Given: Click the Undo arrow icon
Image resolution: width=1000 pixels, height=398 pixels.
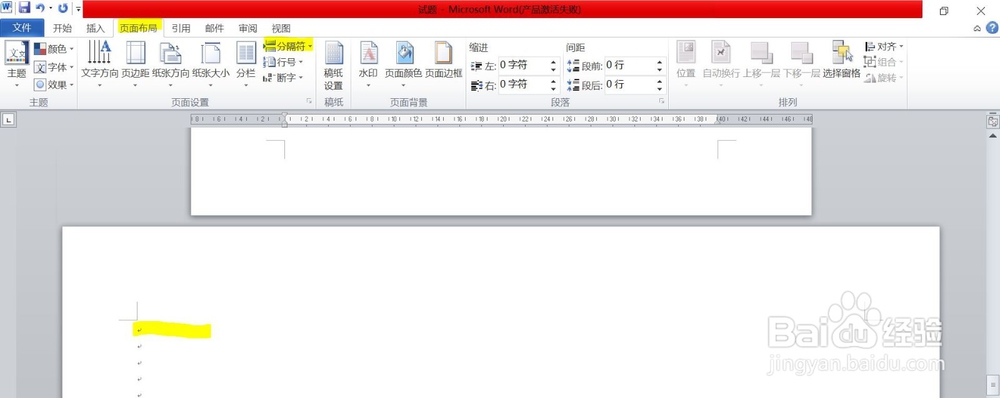Looking at the screenshot, I should pyautogui.click(x=40, y=8).
